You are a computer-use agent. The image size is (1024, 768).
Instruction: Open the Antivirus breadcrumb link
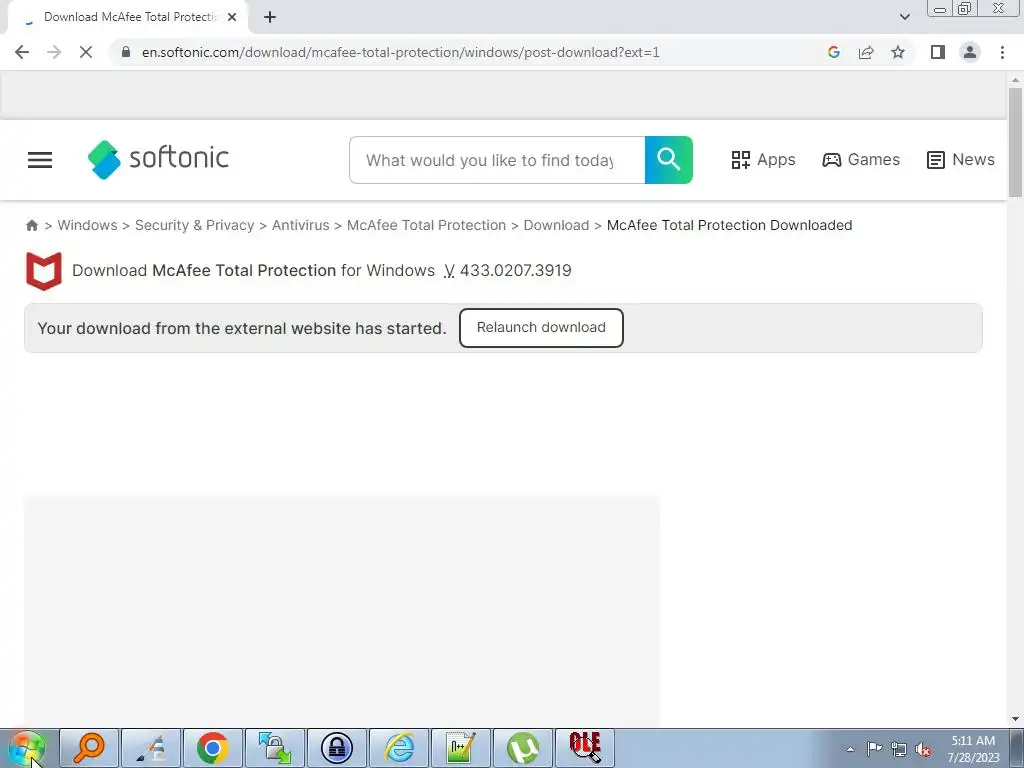tap(300, 225)
